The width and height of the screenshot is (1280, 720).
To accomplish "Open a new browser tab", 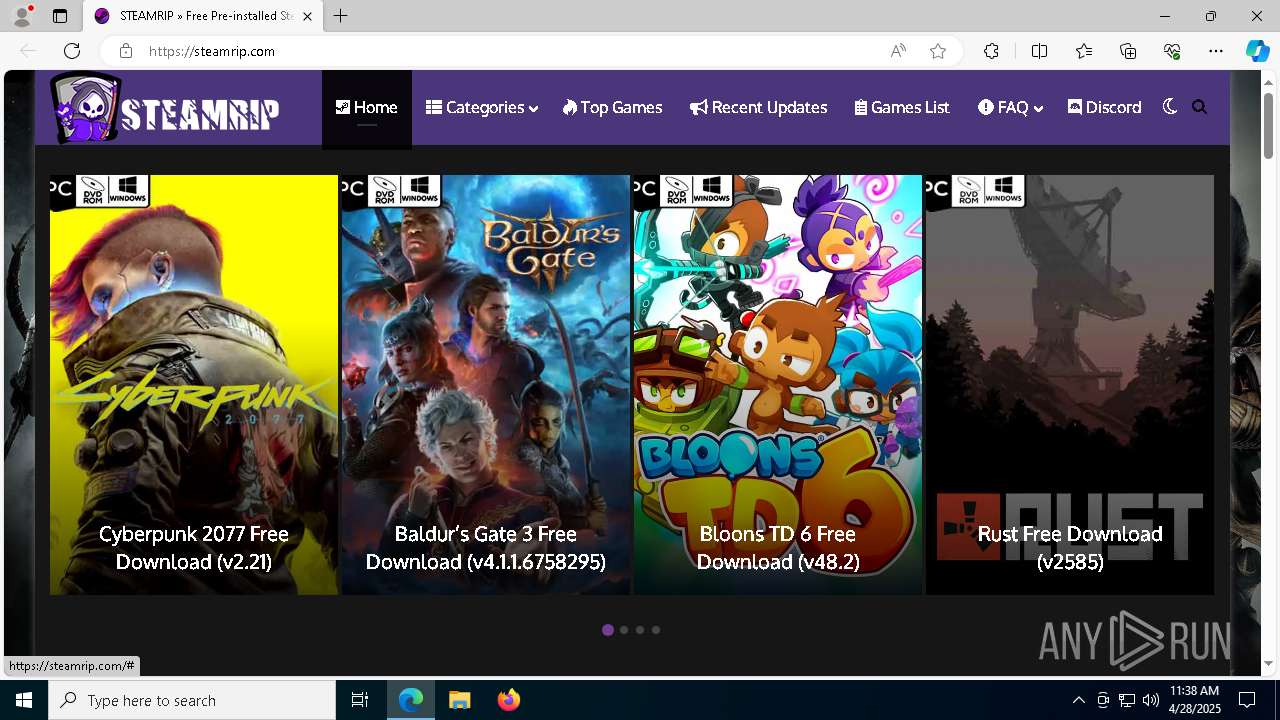I will point(341,16).
